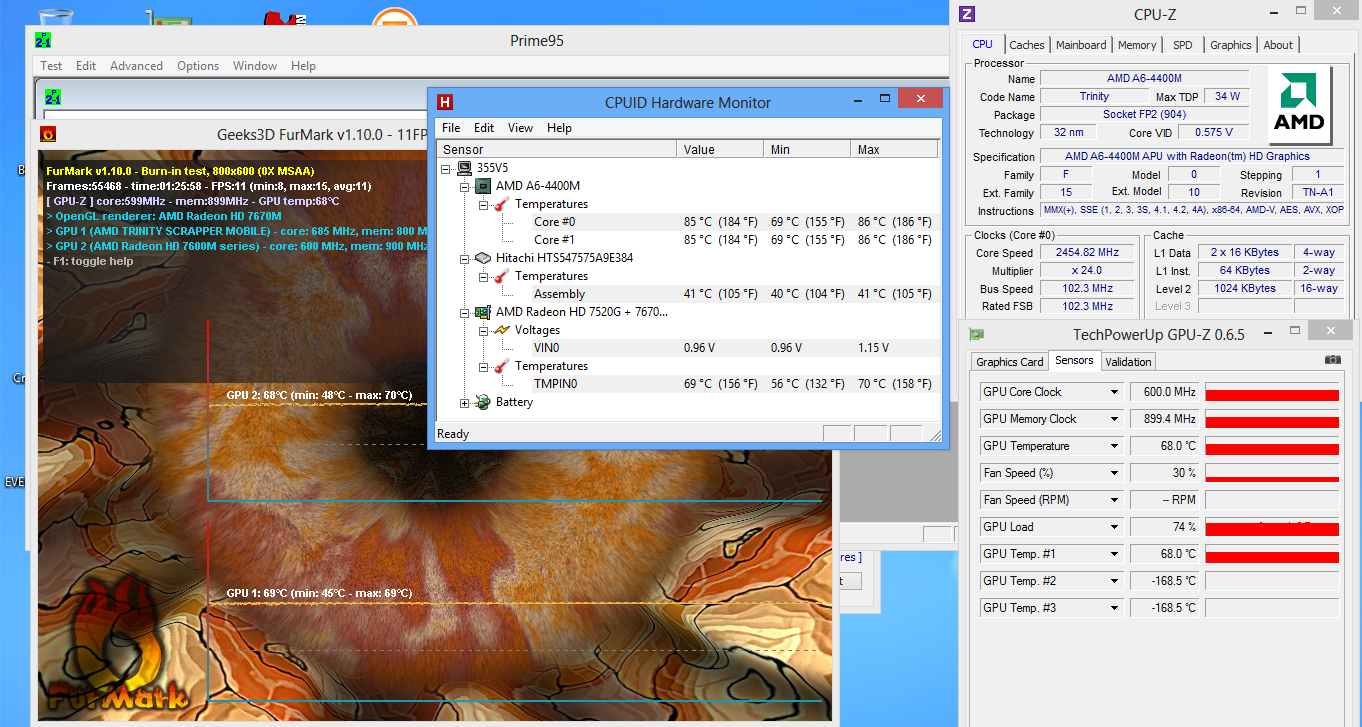Switch to the SPD tab in CPU-Z
The image size is (1362, 727).
click(x=1182, y=45)
